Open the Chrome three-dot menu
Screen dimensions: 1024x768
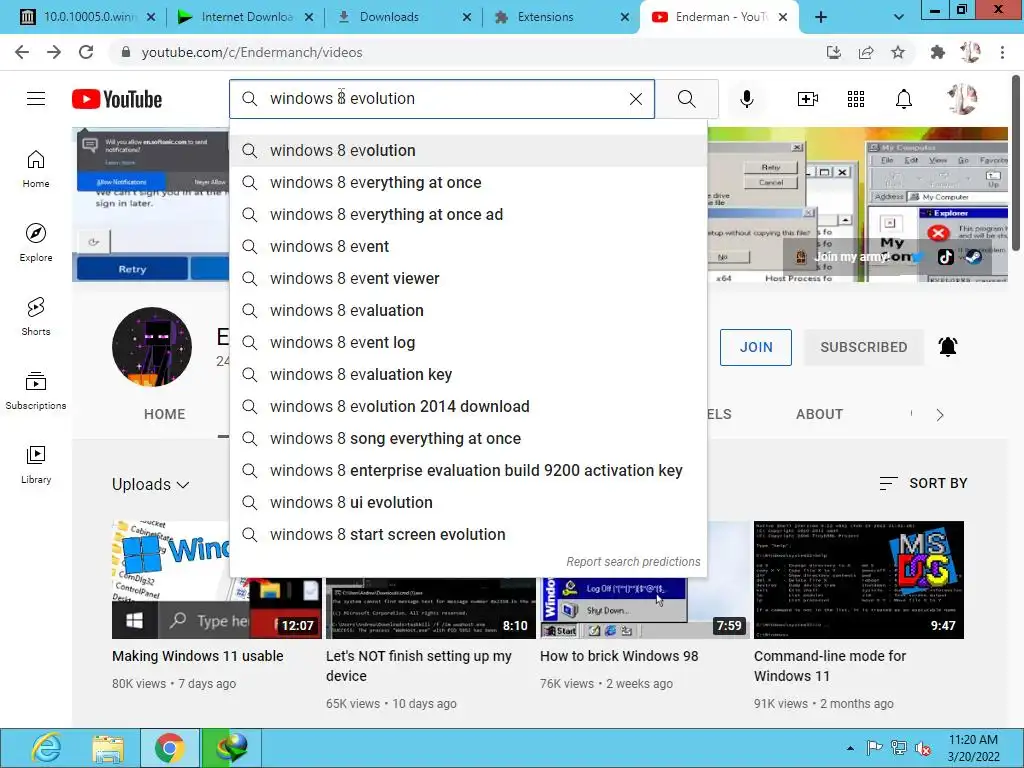coord(1002,52)
